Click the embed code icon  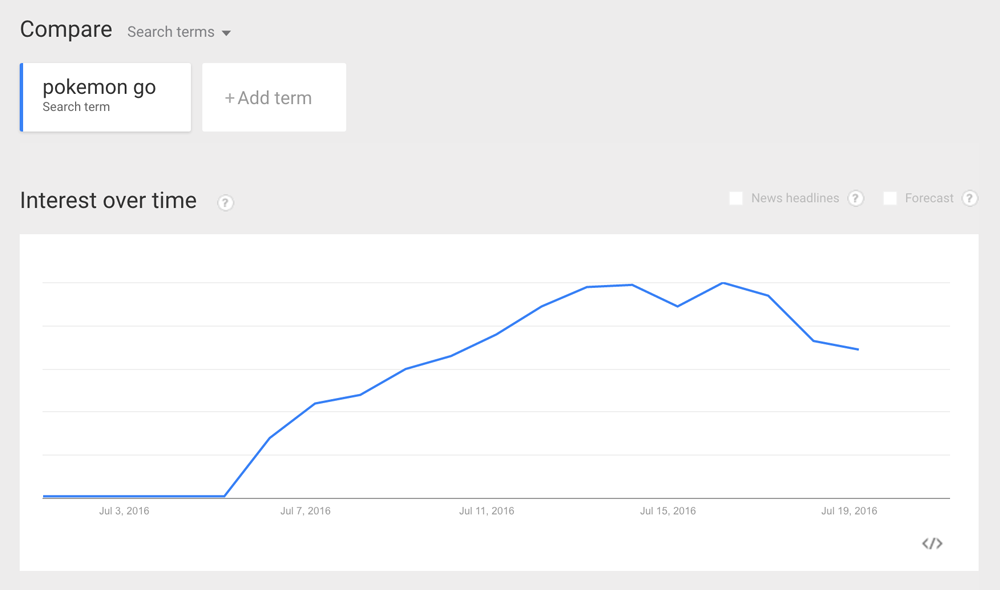pos(932,543)
